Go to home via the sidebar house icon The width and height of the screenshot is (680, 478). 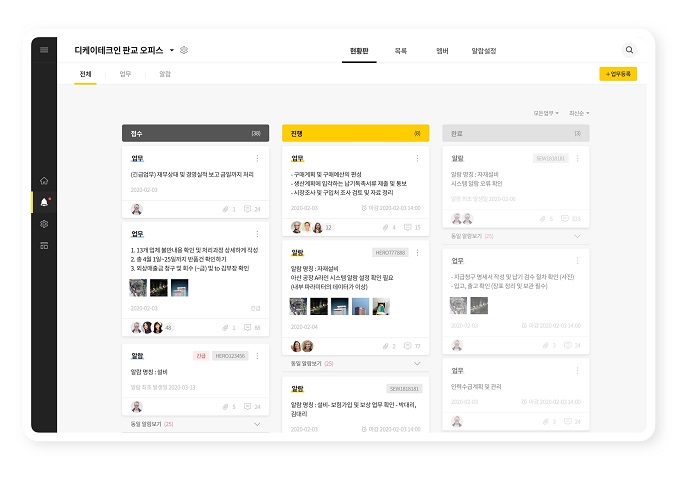pos(44,181)
